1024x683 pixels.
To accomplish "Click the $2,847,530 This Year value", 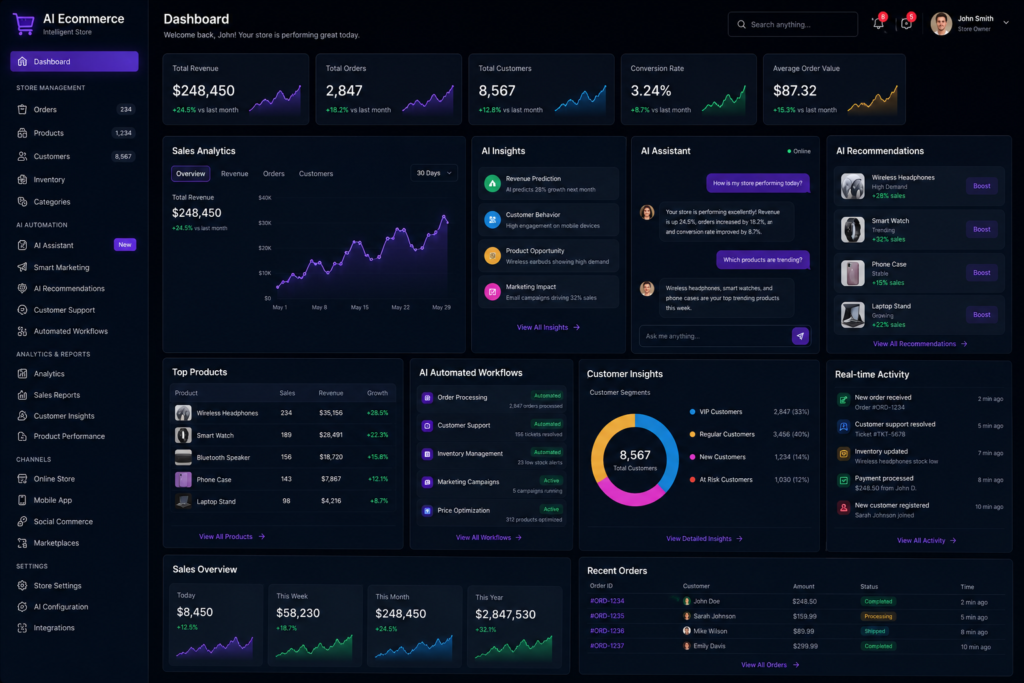I will coord(505,614).
